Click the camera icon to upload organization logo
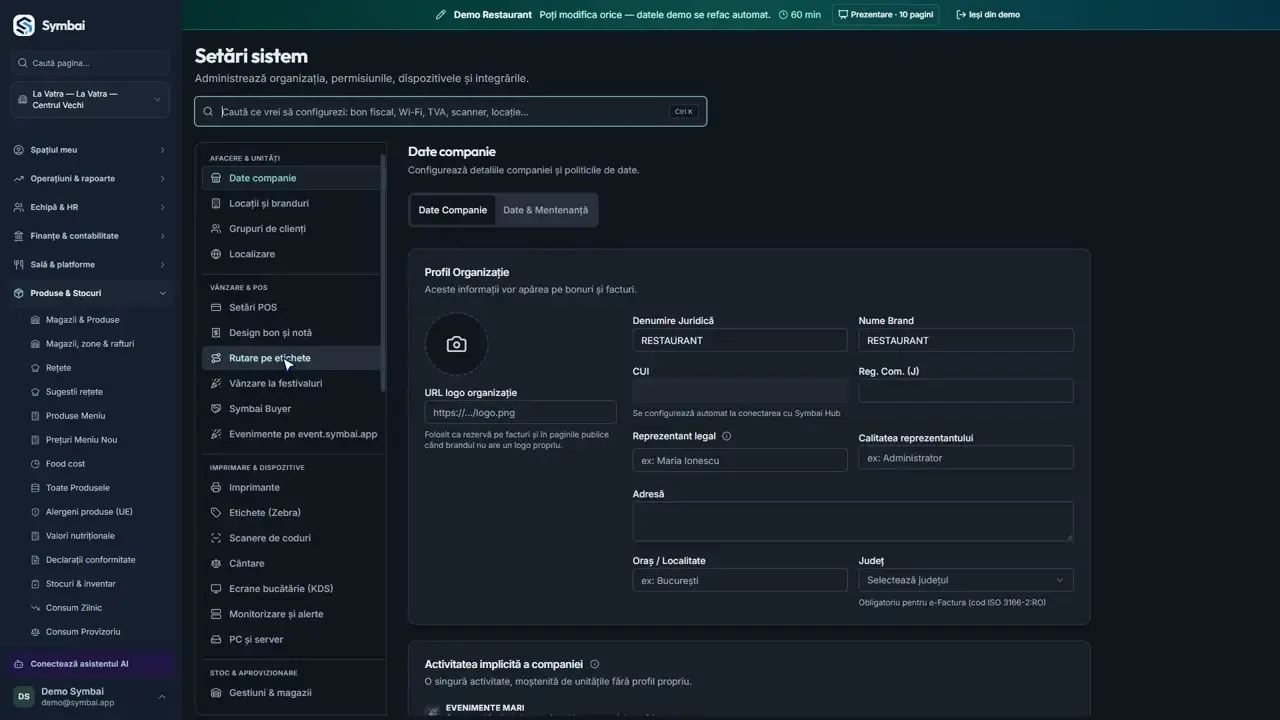1280x720 pixels. coord(457,344)
